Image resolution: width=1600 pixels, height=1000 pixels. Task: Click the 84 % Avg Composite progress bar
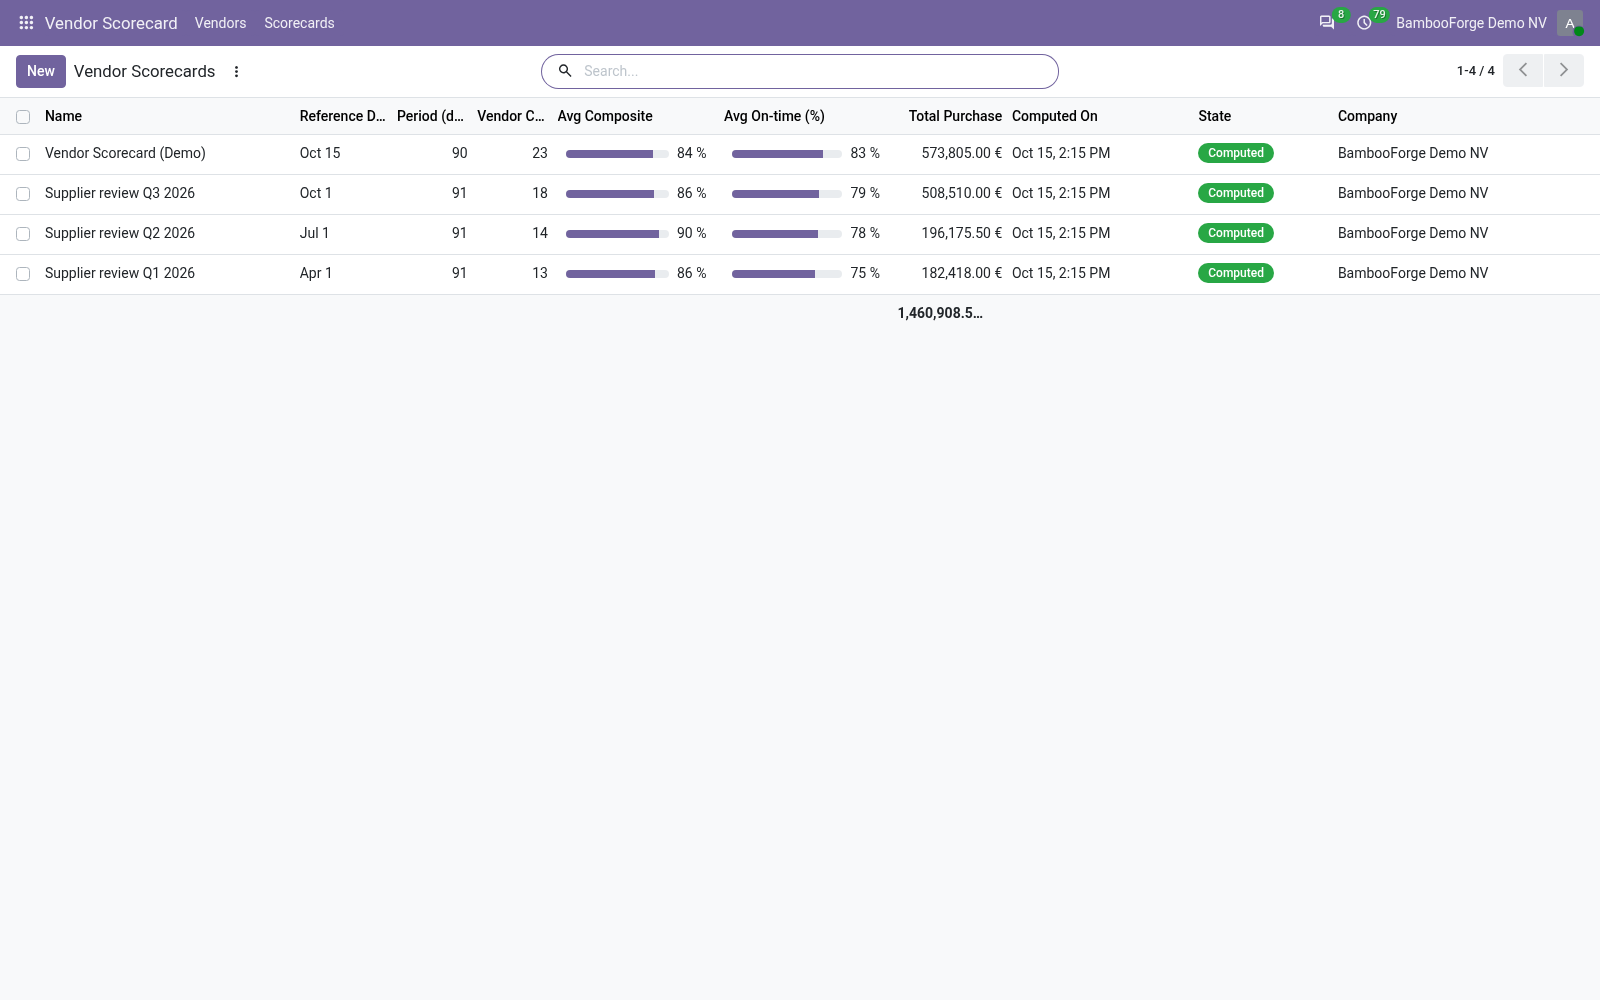point(617,154)
